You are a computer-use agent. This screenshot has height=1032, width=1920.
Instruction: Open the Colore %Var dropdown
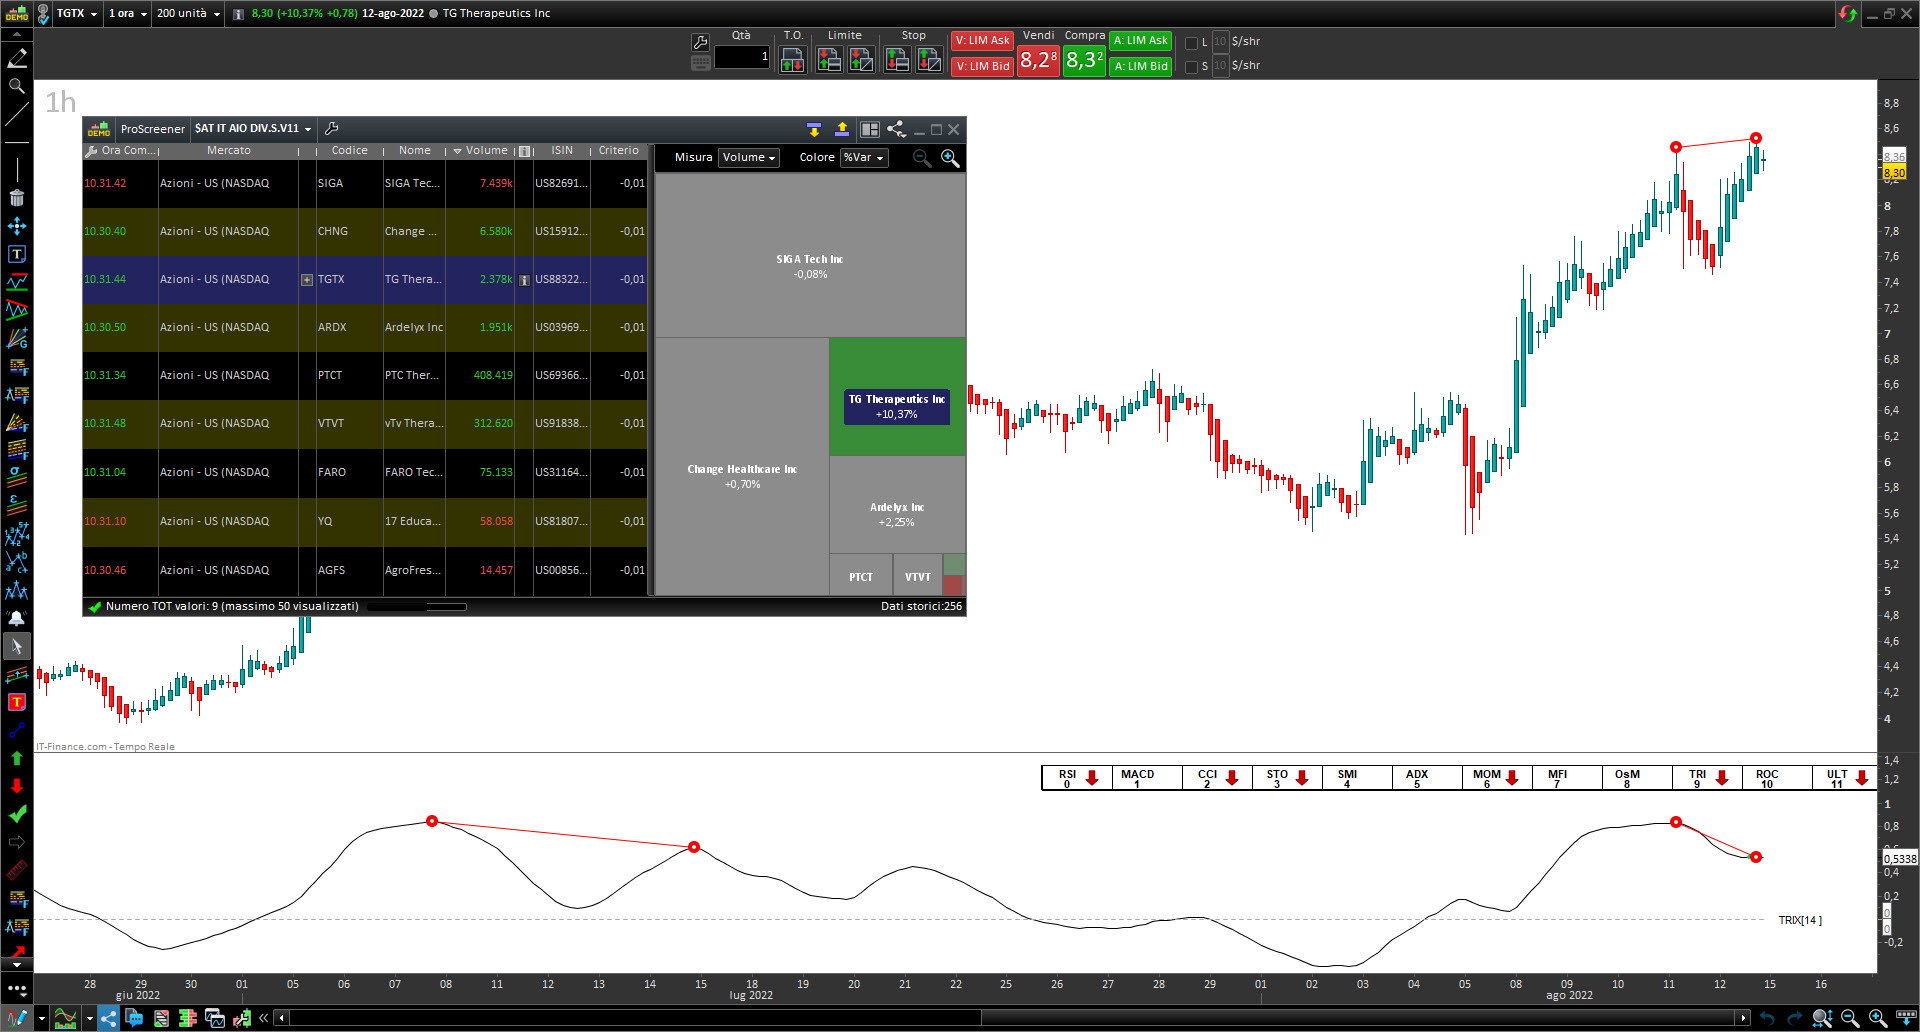pyautogui.click(x=864, y=158)
